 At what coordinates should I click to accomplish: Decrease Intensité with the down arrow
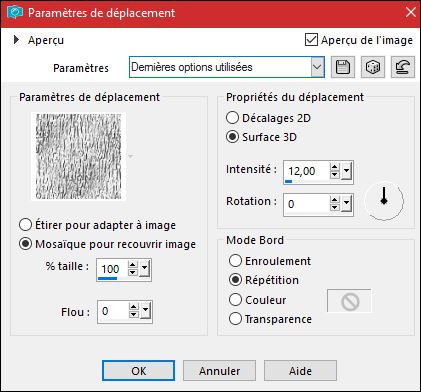(334, 175)
